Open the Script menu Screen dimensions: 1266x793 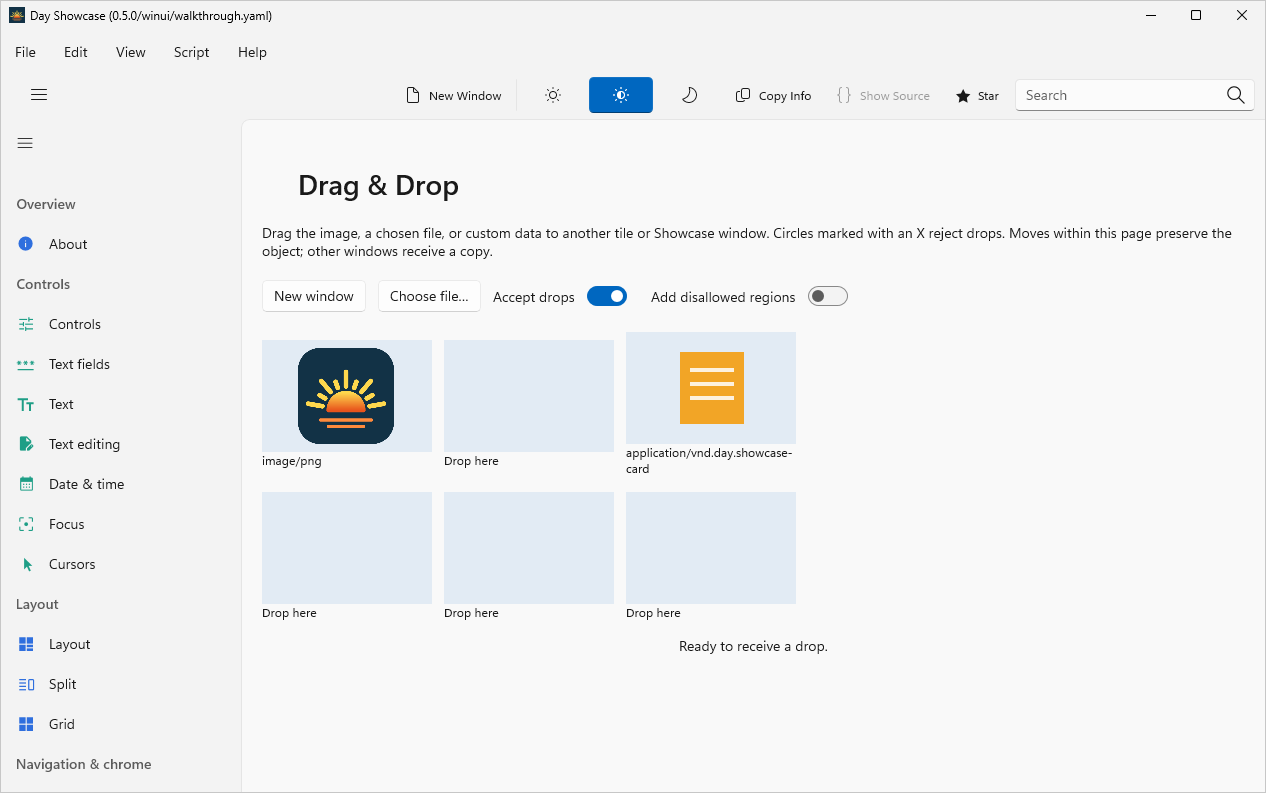192,52
